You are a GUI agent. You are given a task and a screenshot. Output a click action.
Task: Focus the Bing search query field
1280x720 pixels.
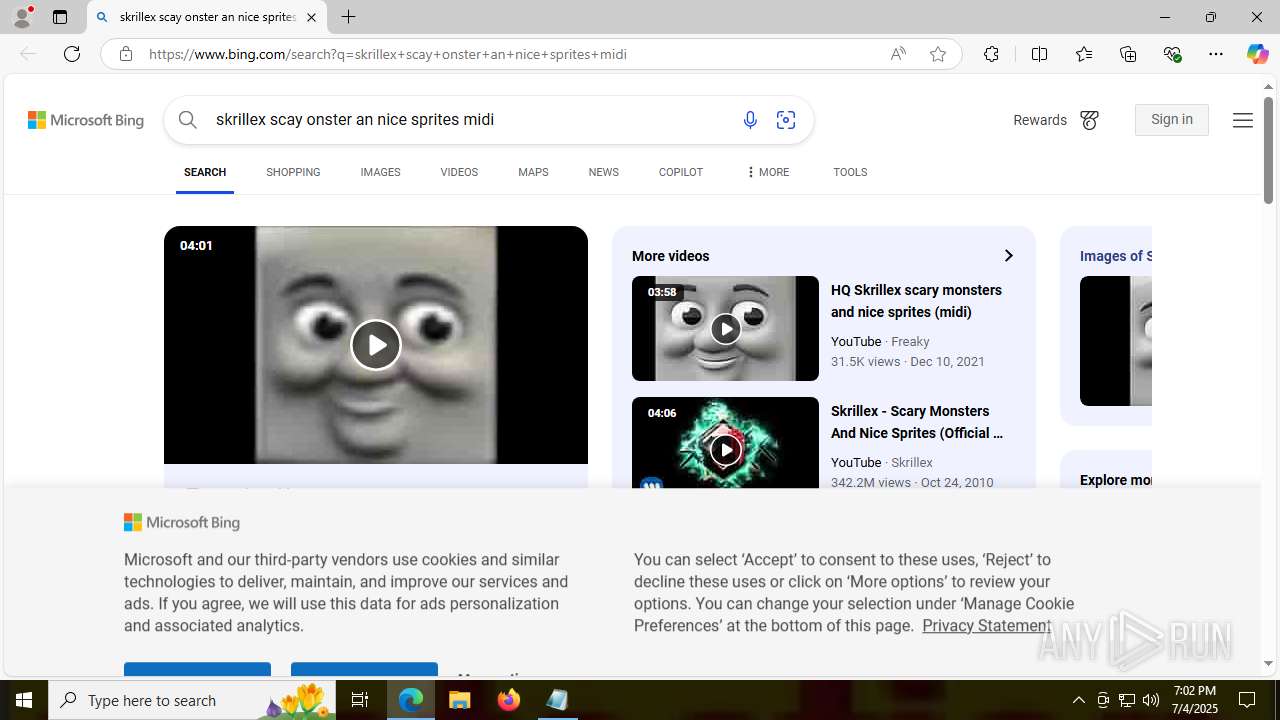470,120
